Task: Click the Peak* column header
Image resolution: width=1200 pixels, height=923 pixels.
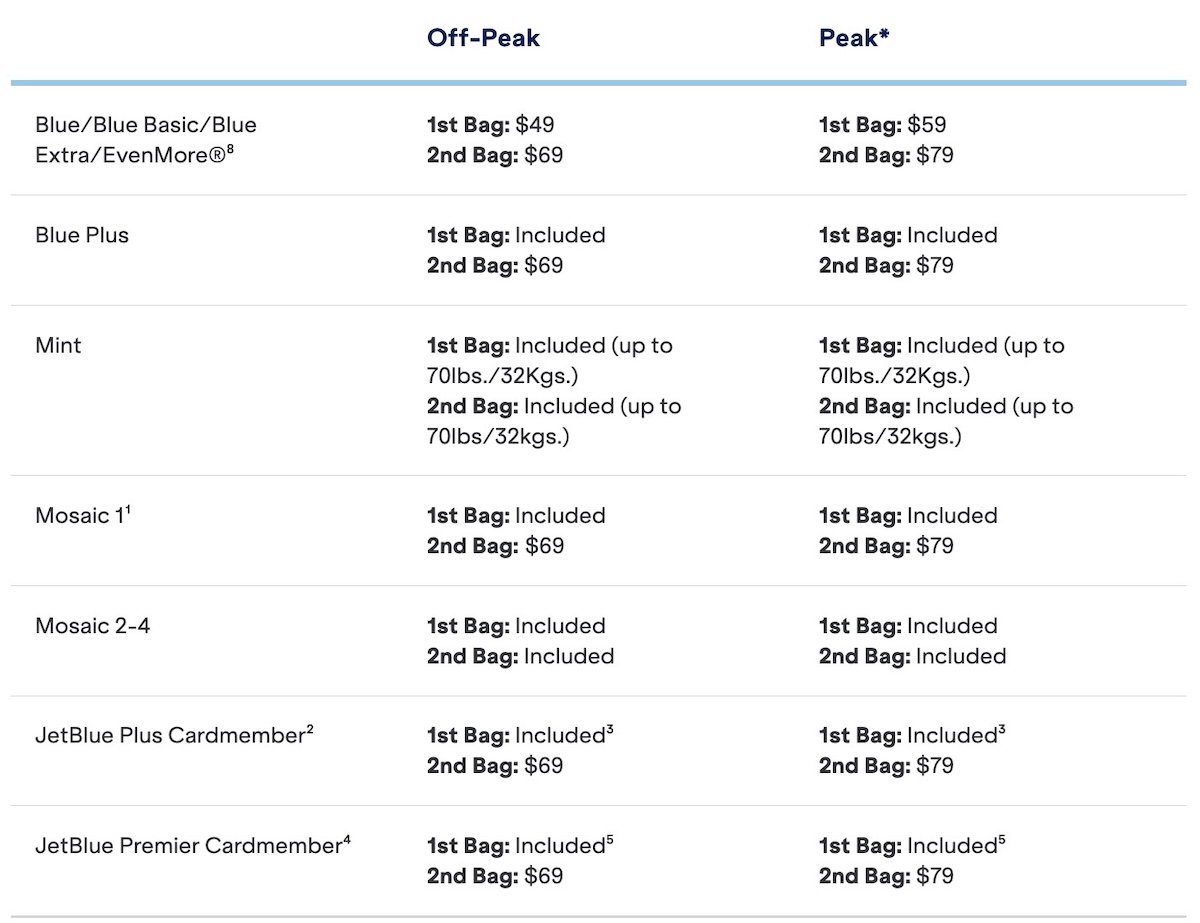Action: (854, 38)
